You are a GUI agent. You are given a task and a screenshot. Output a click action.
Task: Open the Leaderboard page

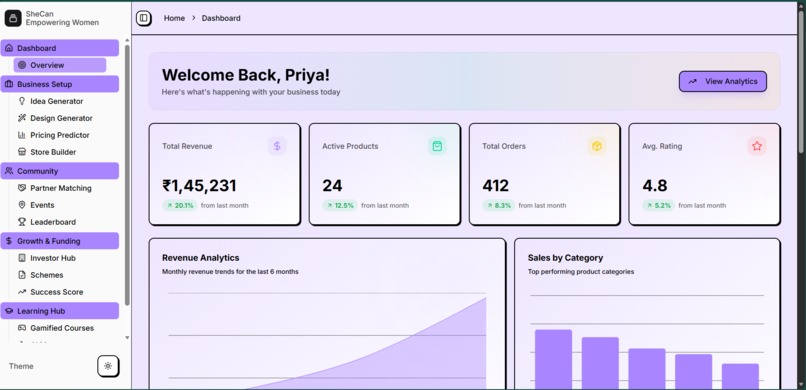click(x=60, y=222)
